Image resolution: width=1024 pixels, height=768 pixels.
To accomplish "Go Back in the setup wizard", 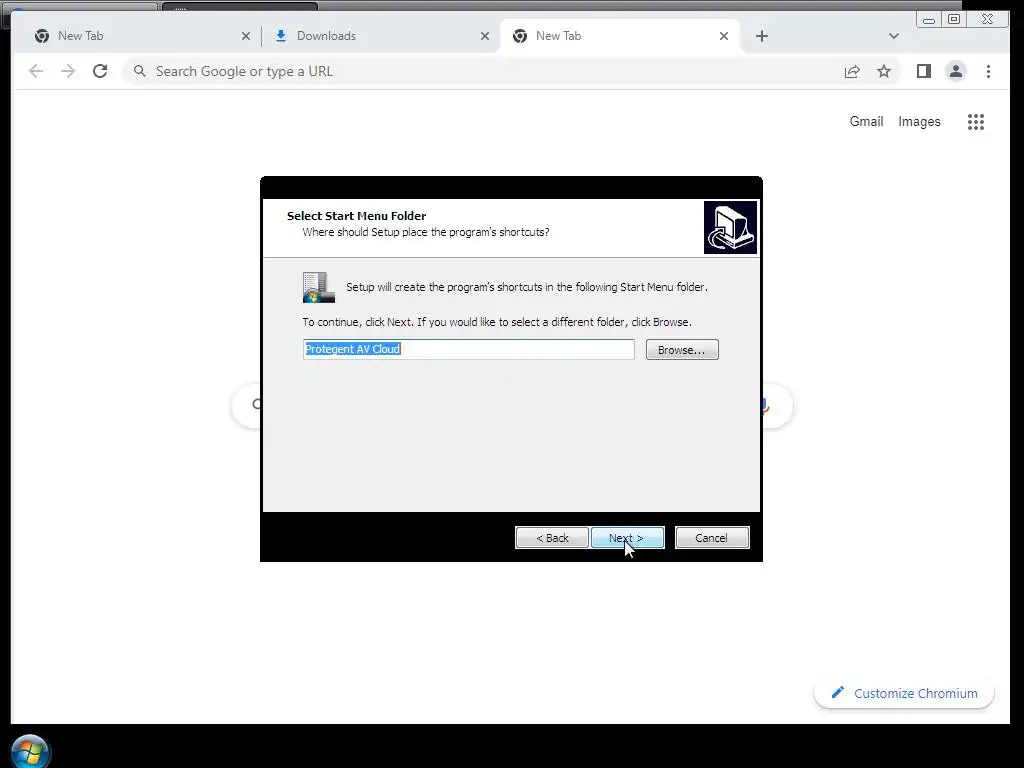I will click(x=552, y=537).
